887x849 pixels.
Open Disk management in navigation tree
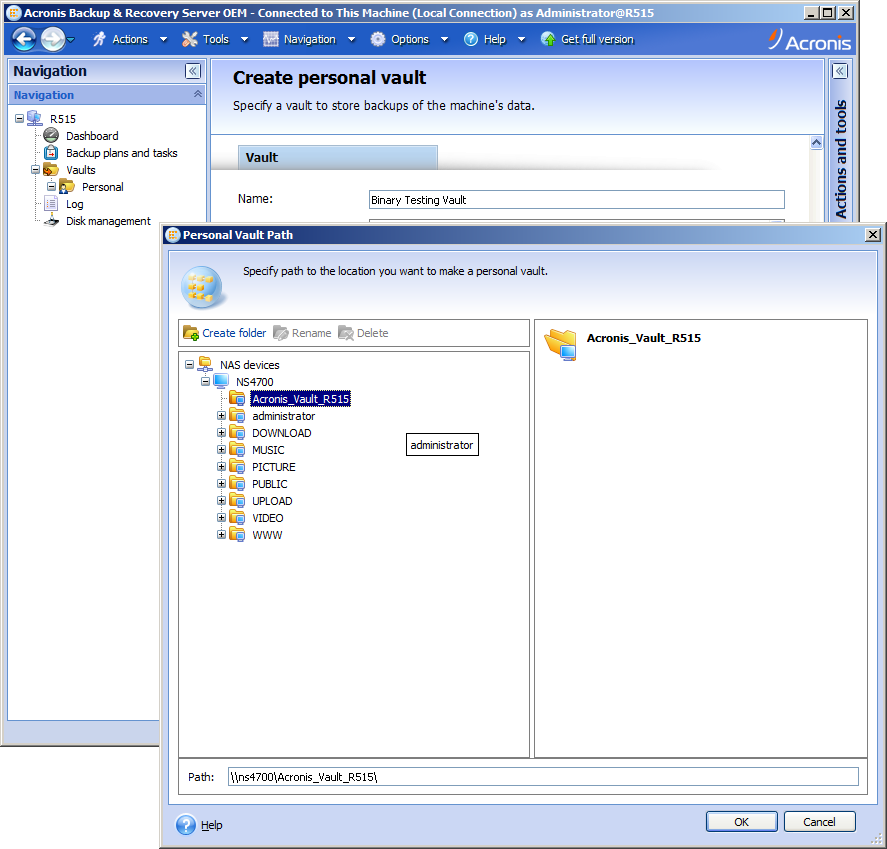pyautogui.click(x=109, y=221)
